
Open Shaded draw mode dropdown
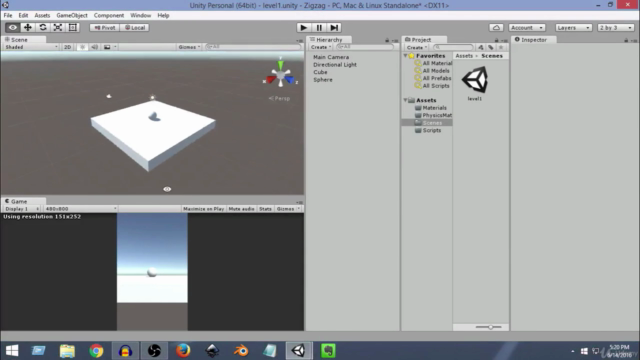(31, 47)
